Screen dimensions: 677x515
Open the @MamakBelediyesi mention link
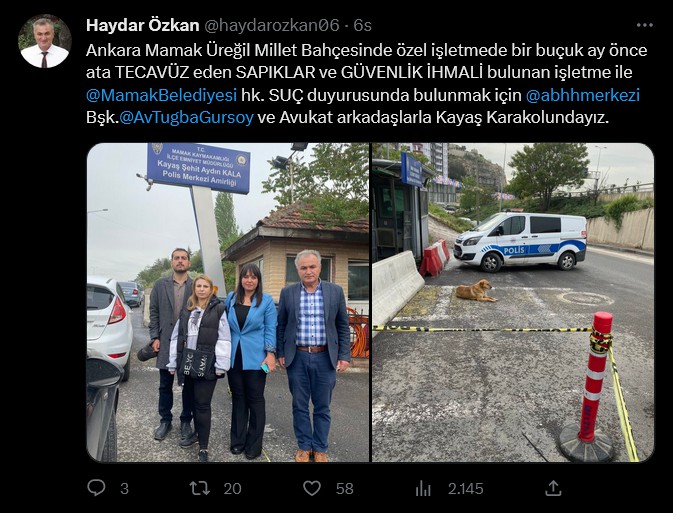[x=161, y=95]
